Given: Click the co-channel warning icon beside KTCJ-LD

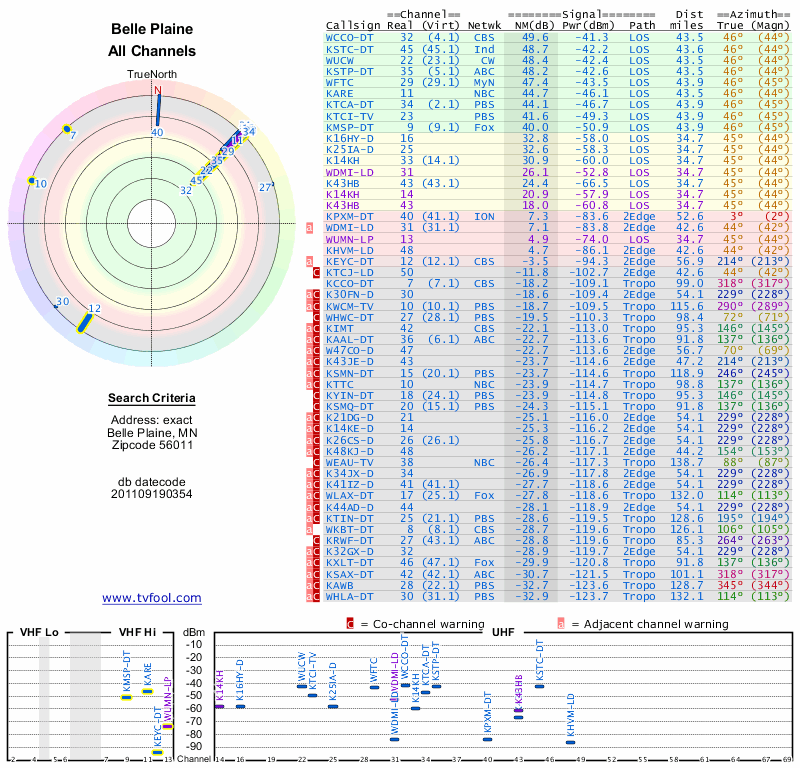Looking at the screenshot, I should pos(316,272).
